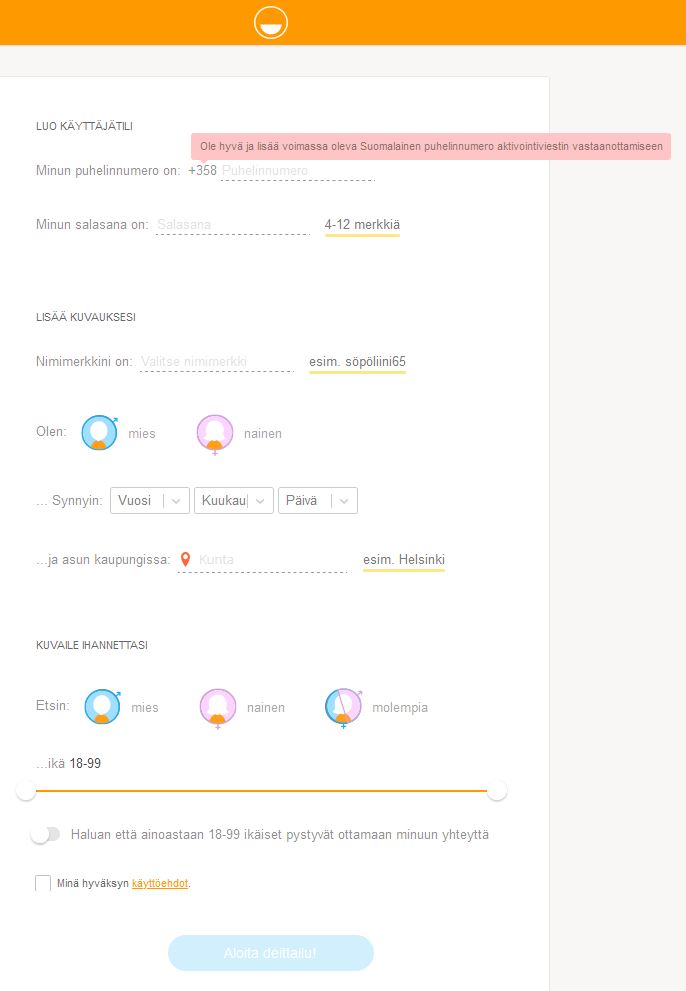Screen dimensions: 686x991
Task: Click into the Salasana password field
Action: click(x=232, y=225)
